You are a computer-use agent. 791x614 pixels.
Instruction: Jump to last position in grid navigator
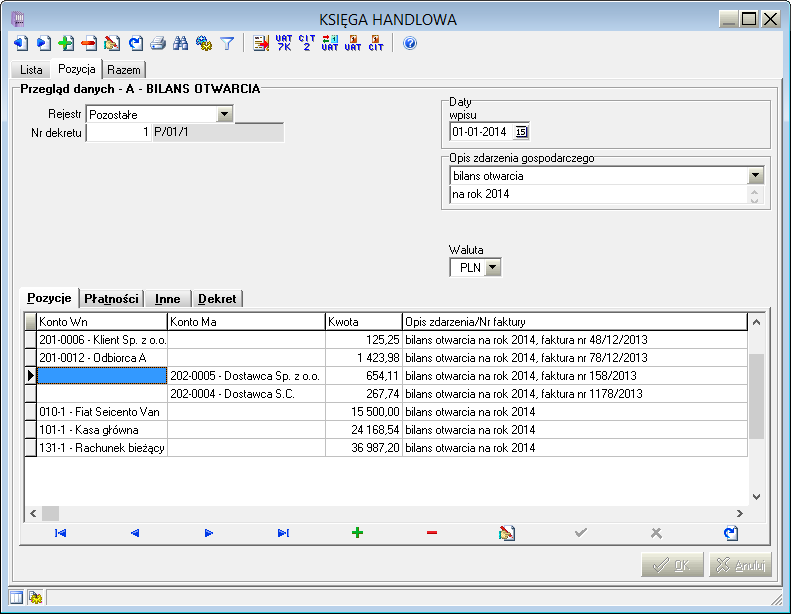(284, 533)
